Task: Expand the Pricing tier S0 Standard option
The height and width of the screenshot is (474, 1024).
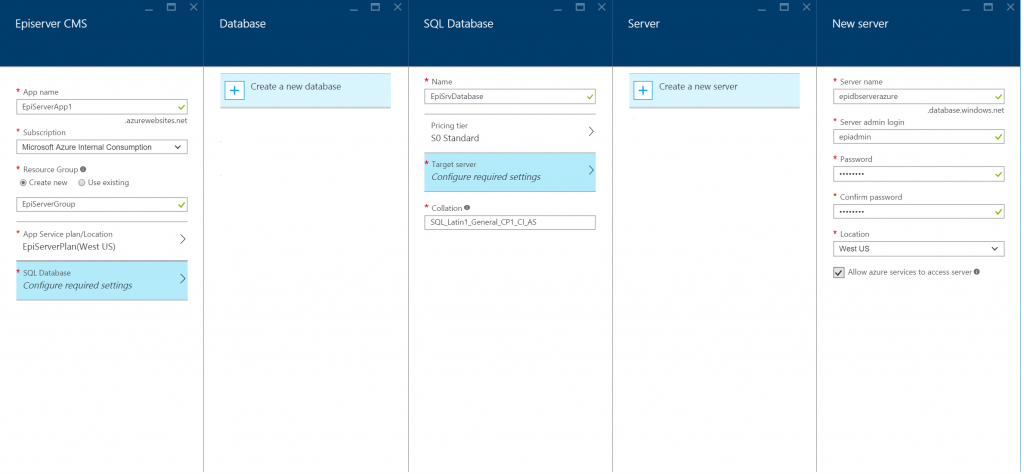Action: click(x=510, y=132)
